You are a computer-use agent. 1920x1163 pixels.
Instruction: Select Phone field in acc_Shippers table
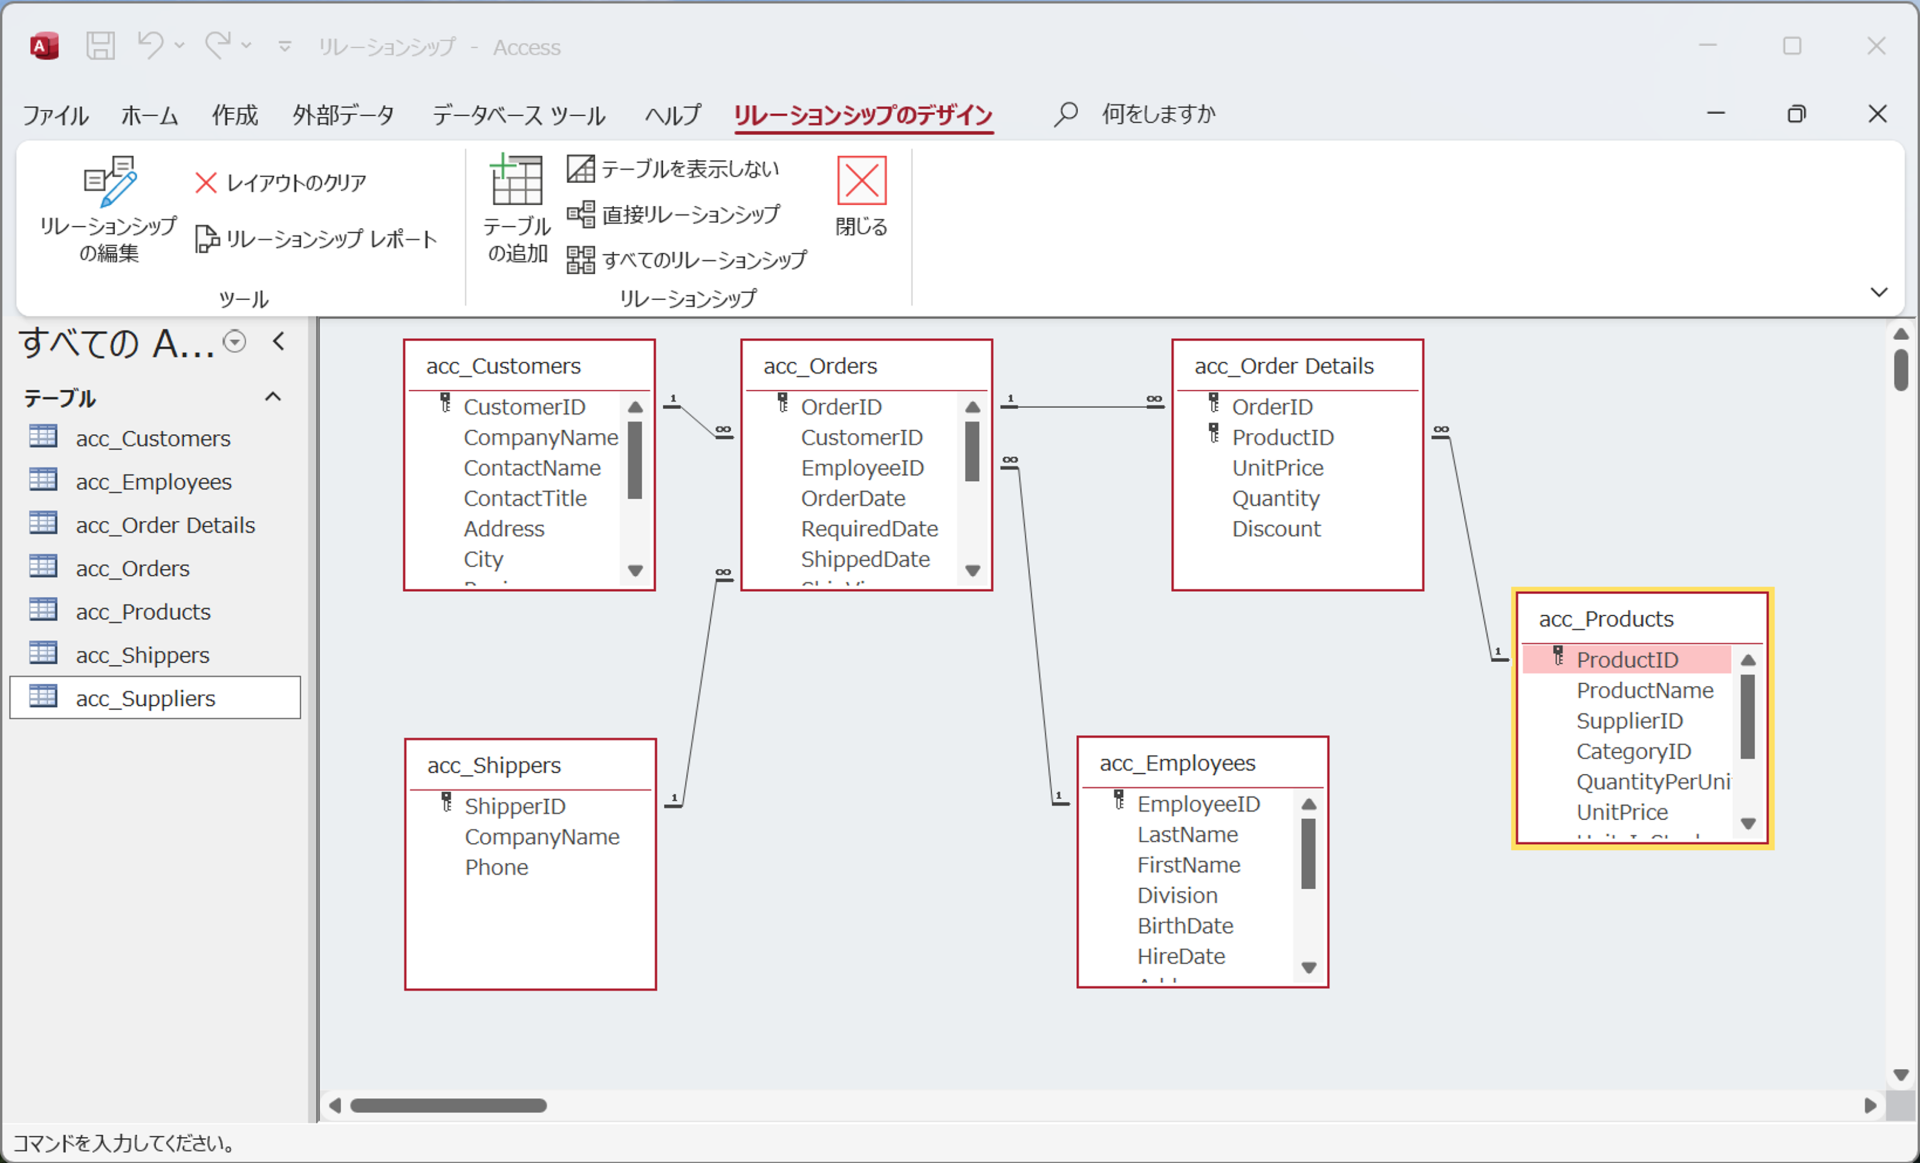point(496,867)
